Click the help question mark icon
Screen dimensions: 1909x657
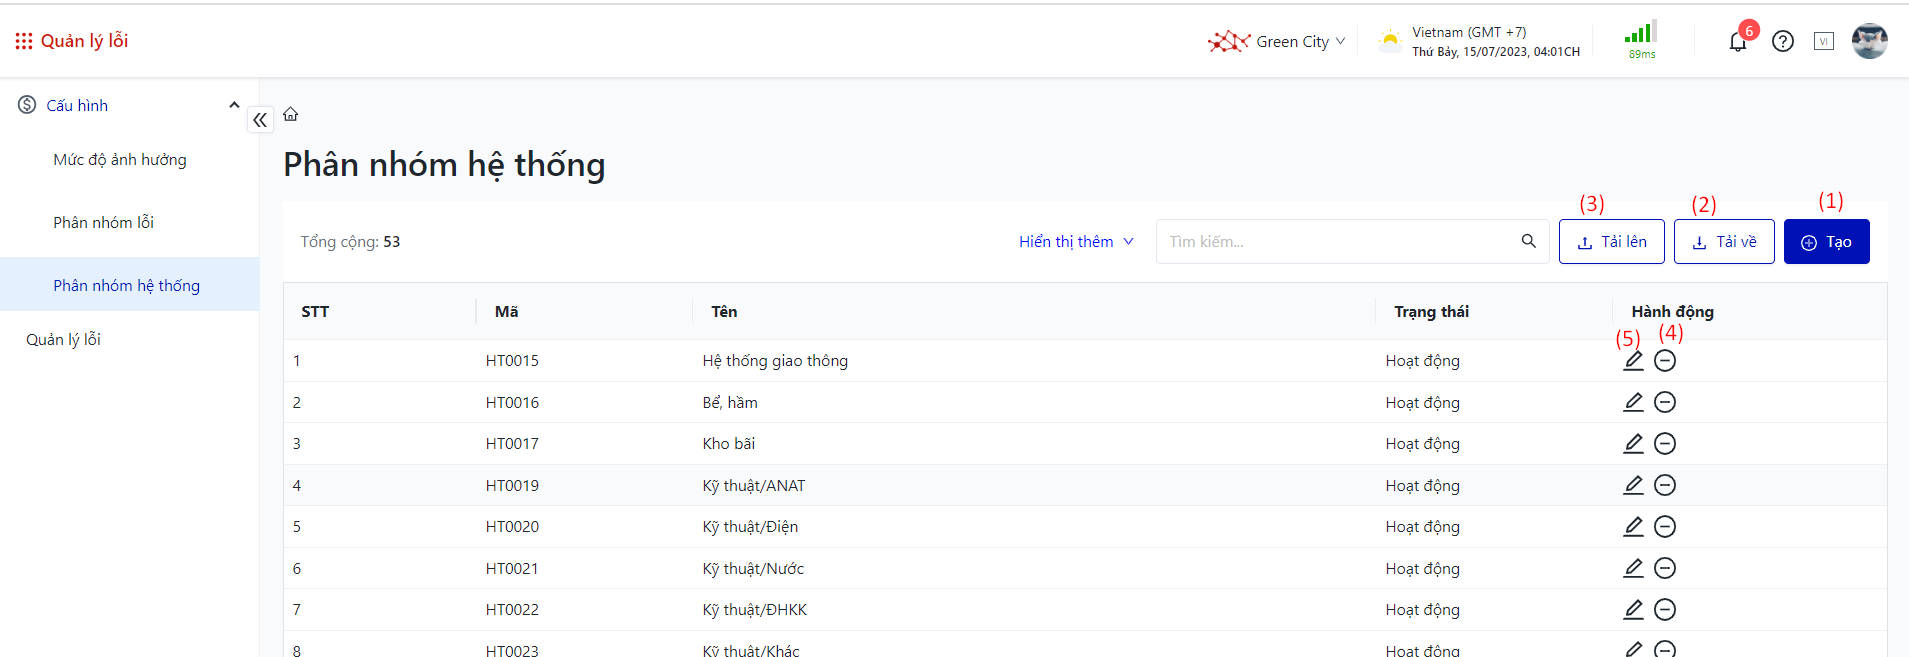pyautogui.click(x=1783, y=42)
